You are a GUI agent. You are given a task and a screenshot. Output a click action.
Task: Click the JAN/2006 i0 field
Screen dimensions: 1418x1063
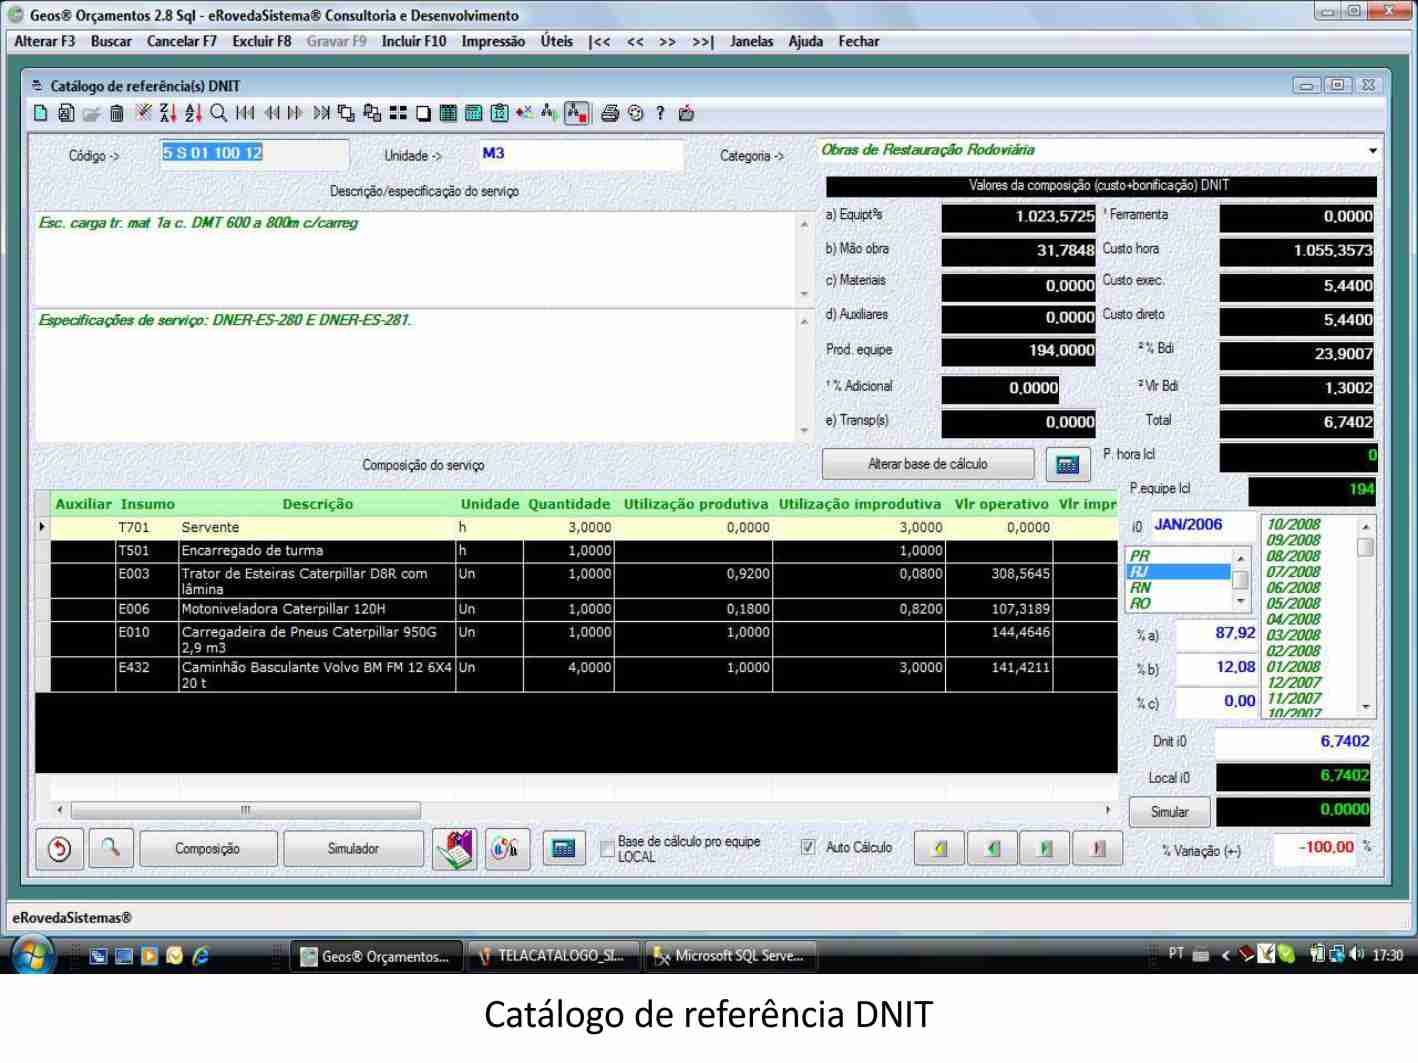(1203, 525)
